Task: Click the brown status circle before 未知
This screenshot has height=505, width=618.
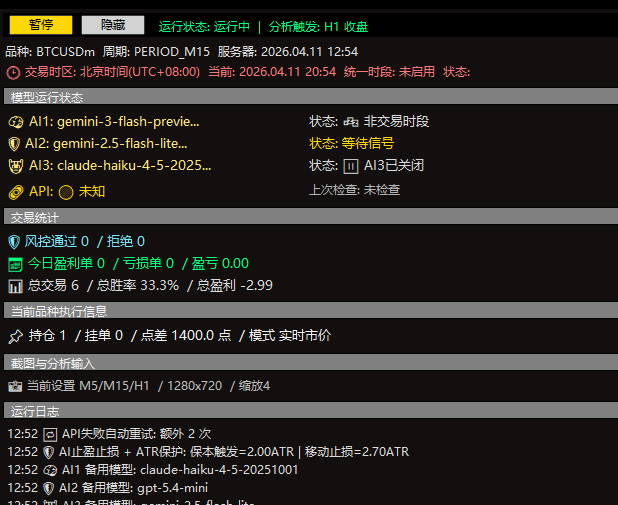Action: pos(66,192)
